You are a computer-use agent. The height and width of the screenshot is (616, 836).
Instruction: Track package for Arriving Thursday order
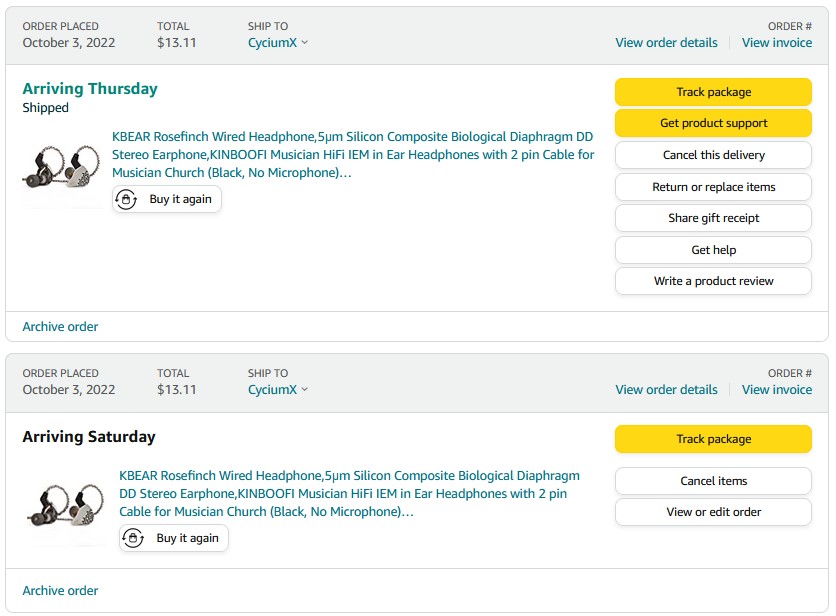[x=713, y=92]
